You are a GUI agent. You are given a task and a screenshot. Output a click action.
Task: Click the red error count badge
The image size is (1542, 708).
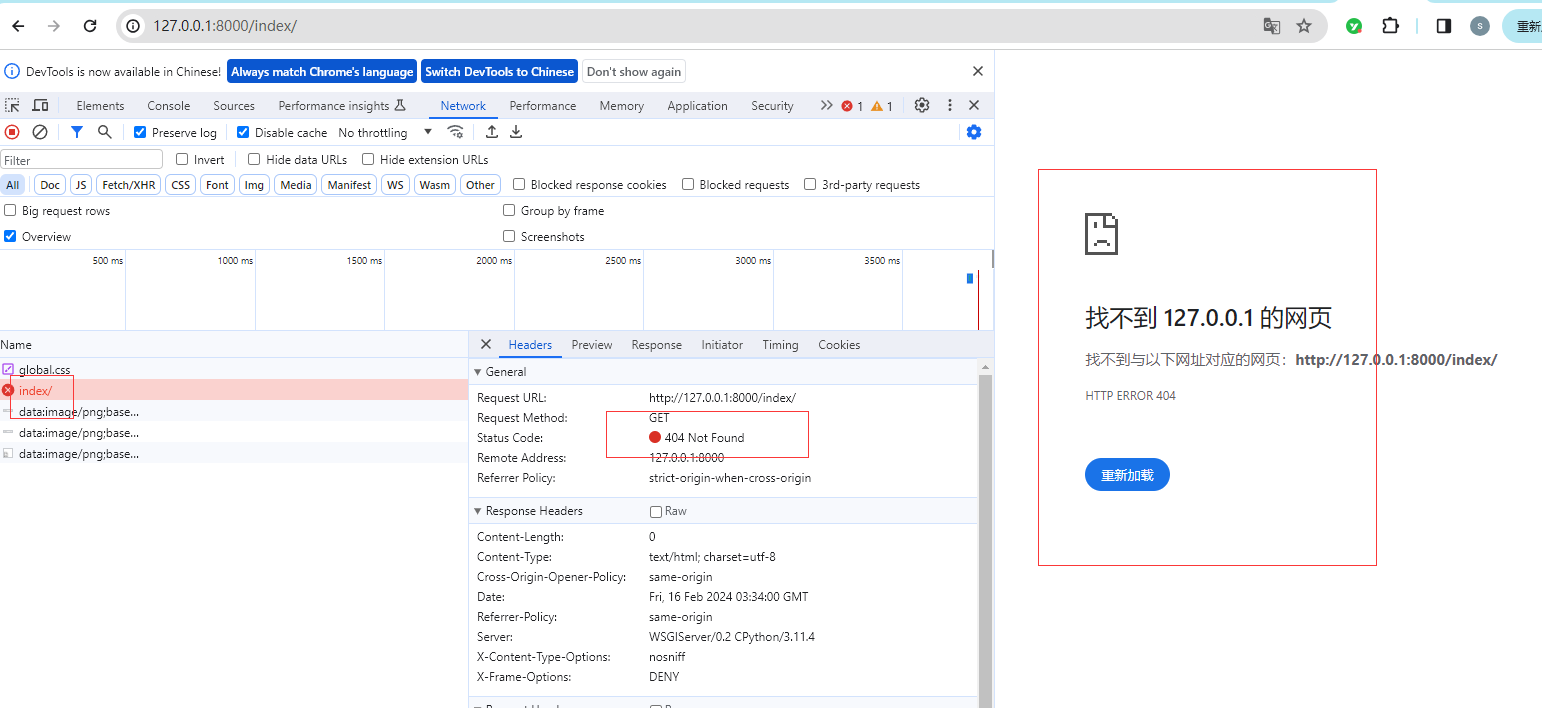[x=852, y=106]
